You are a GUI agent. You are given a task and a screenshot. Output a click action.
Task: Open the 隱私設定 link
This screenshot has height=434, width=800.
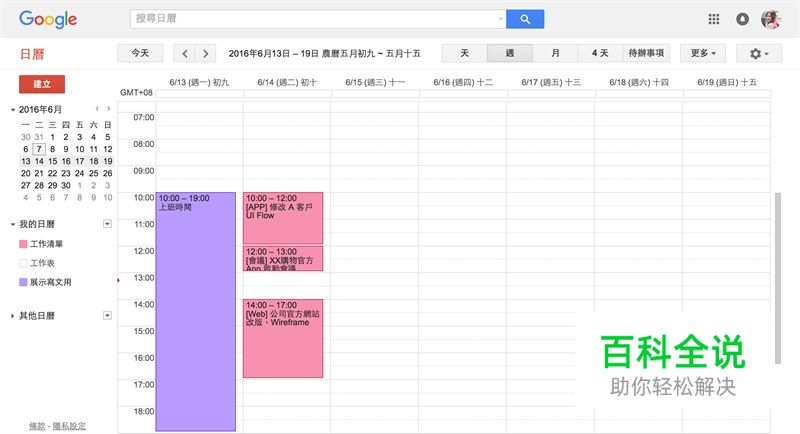click(x=69, y=426)
